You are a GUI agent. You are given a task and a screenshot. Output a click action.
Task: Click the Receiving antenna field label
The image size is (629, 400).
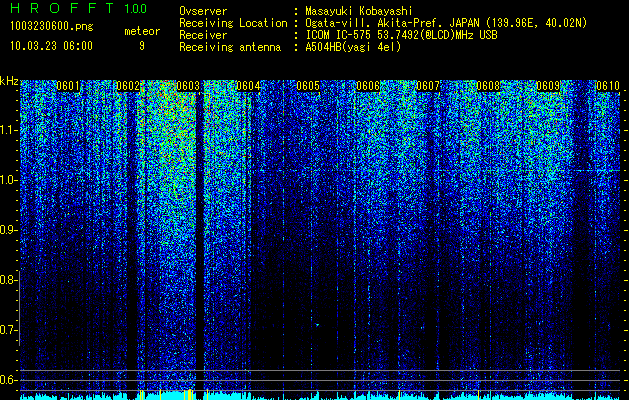click(230, 47)
